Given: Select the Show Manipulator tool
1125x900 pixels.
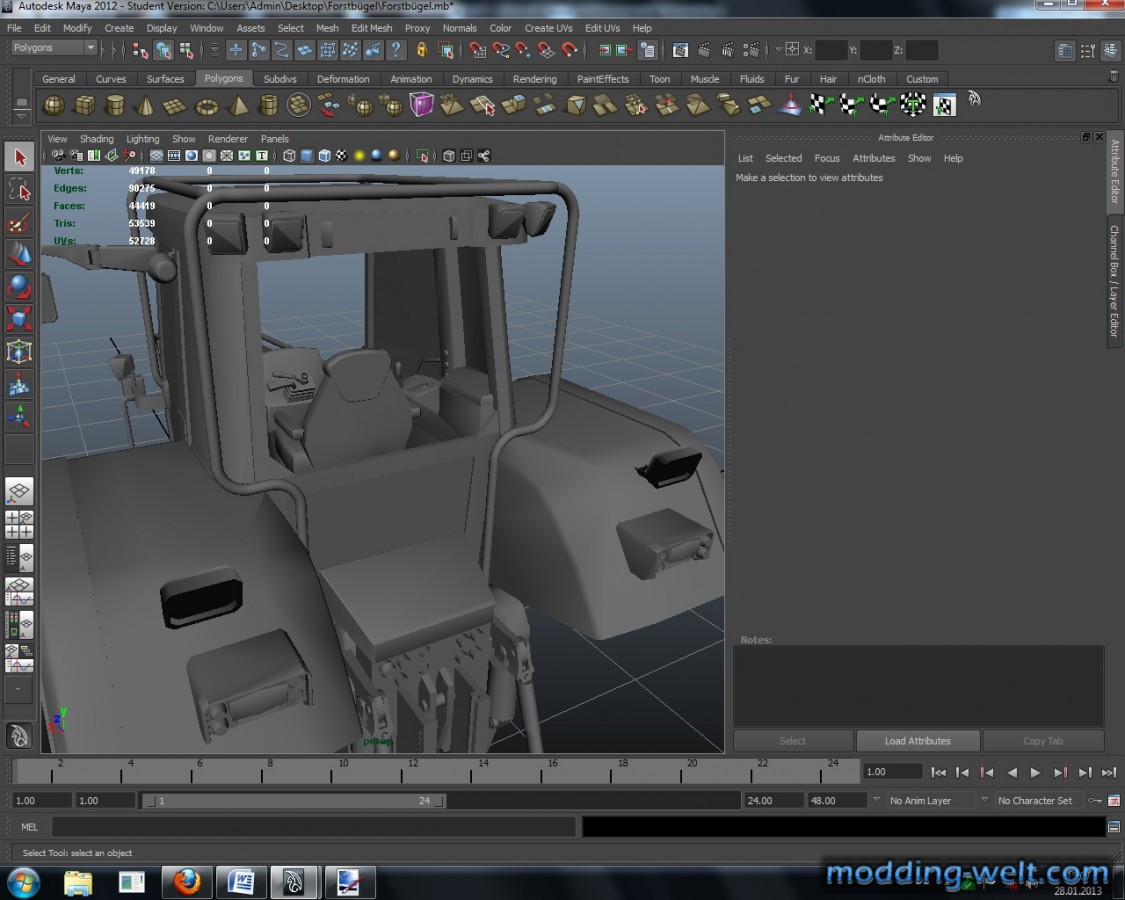Looking at the screenshot, I should [19, 416].
